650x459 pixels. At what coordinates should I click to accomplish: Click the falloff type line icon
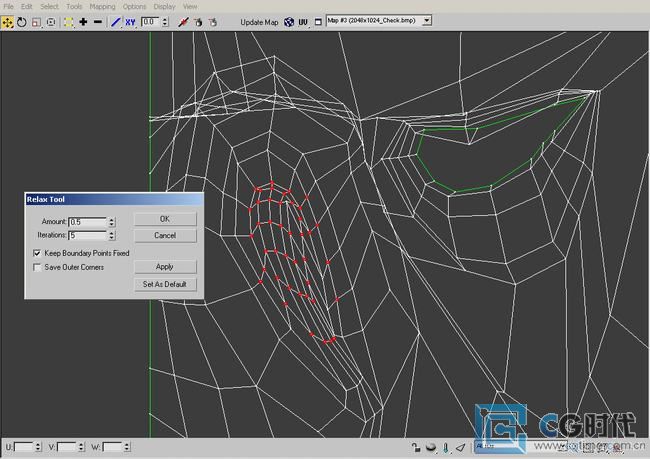tap(116, 22)
